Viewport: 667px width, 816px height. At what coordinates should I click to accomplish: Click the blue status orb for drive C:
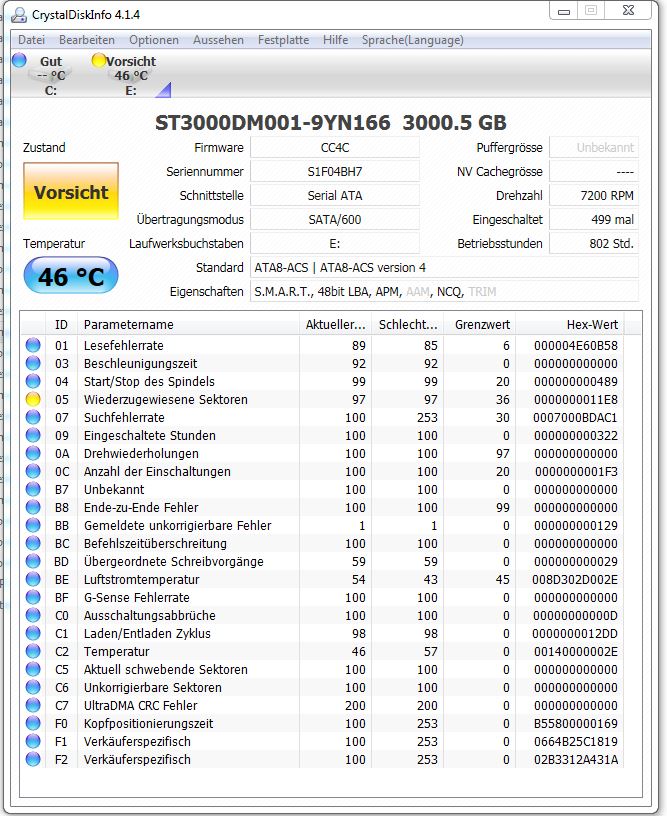[19, 60]
